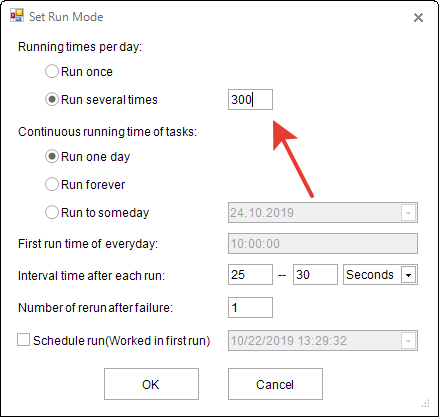
Task: Click the Cancel button
Action: tap(275, 384)
